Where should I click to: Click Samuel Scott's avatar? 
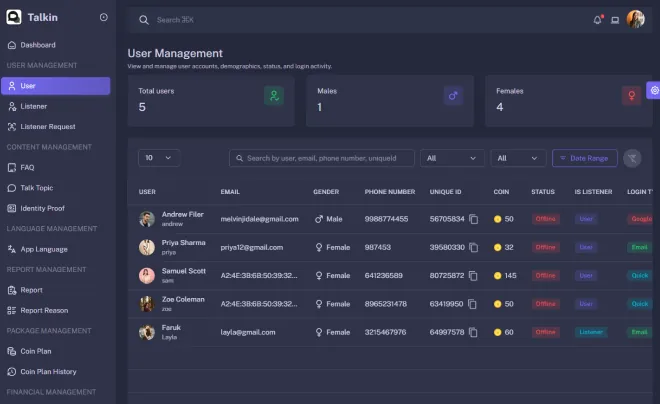[147, 276]
